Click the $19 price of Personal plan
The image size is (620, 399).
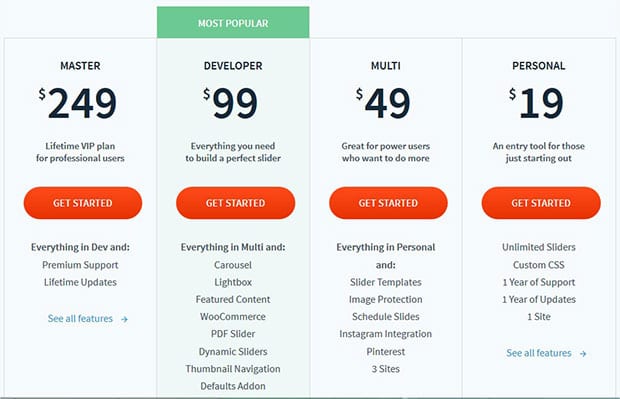tap(536, 103)
